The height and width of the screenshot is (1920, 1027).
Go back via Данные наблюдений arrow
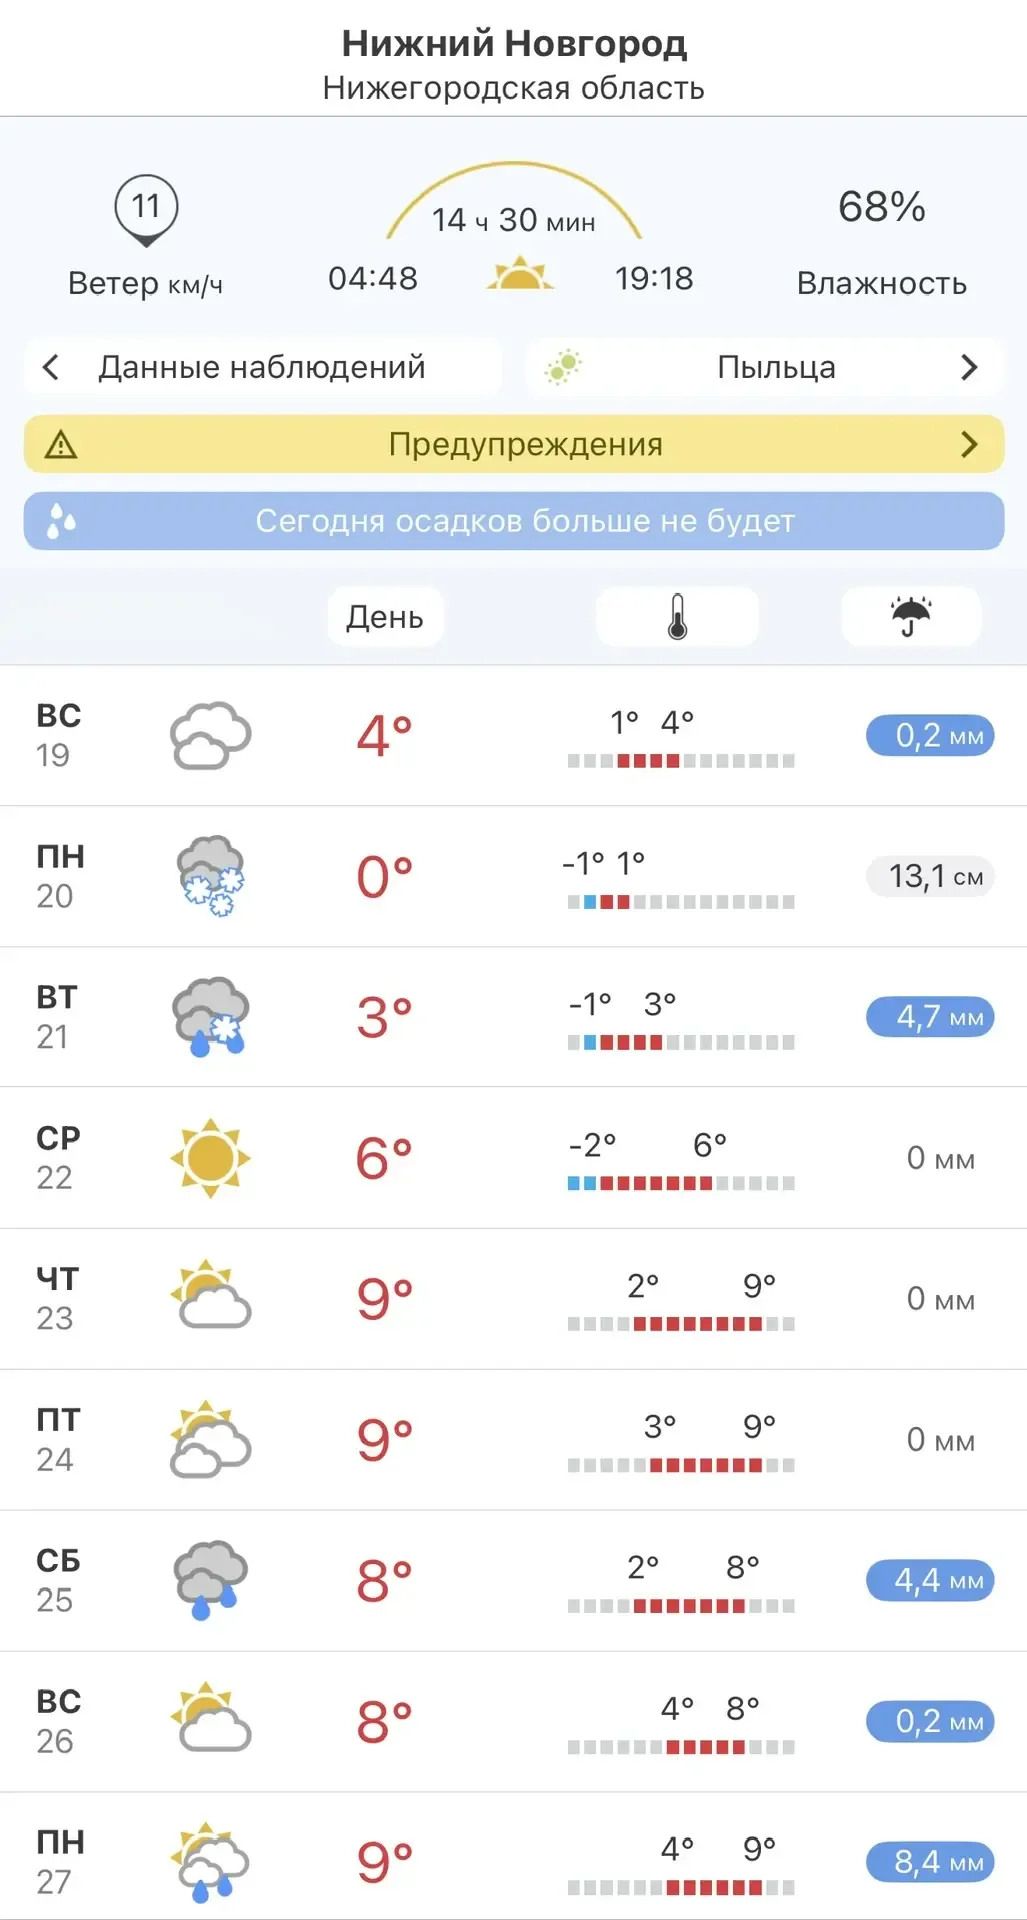tap(51, 368)
